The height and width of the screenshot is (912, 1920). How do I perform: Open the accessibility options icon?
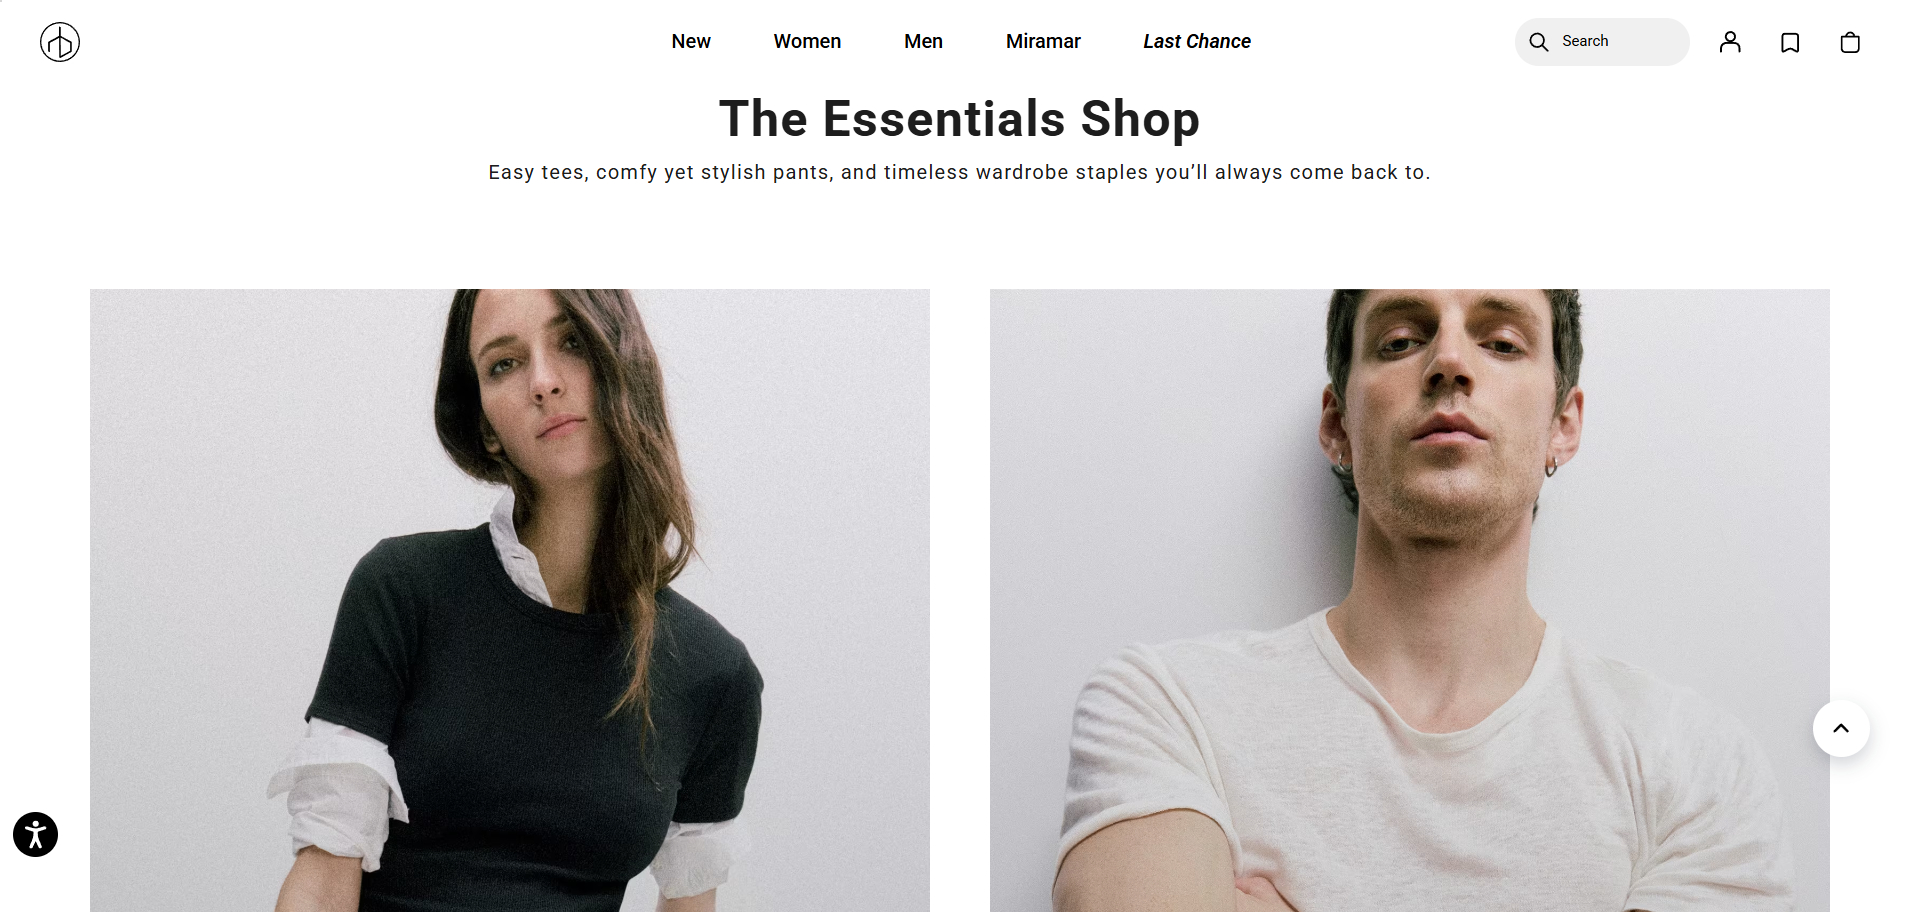pyautogui.click(x=35, y=834)
